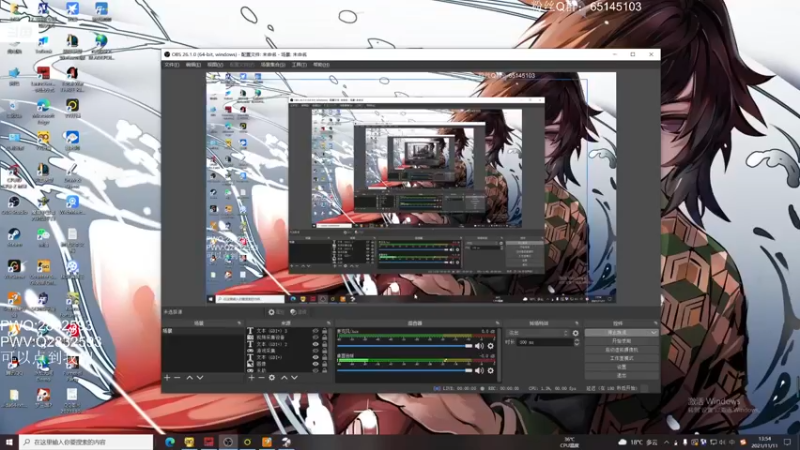Click the 退出 button in the 控件 panel
The image size is (800, 450).
tap(621, 376)
